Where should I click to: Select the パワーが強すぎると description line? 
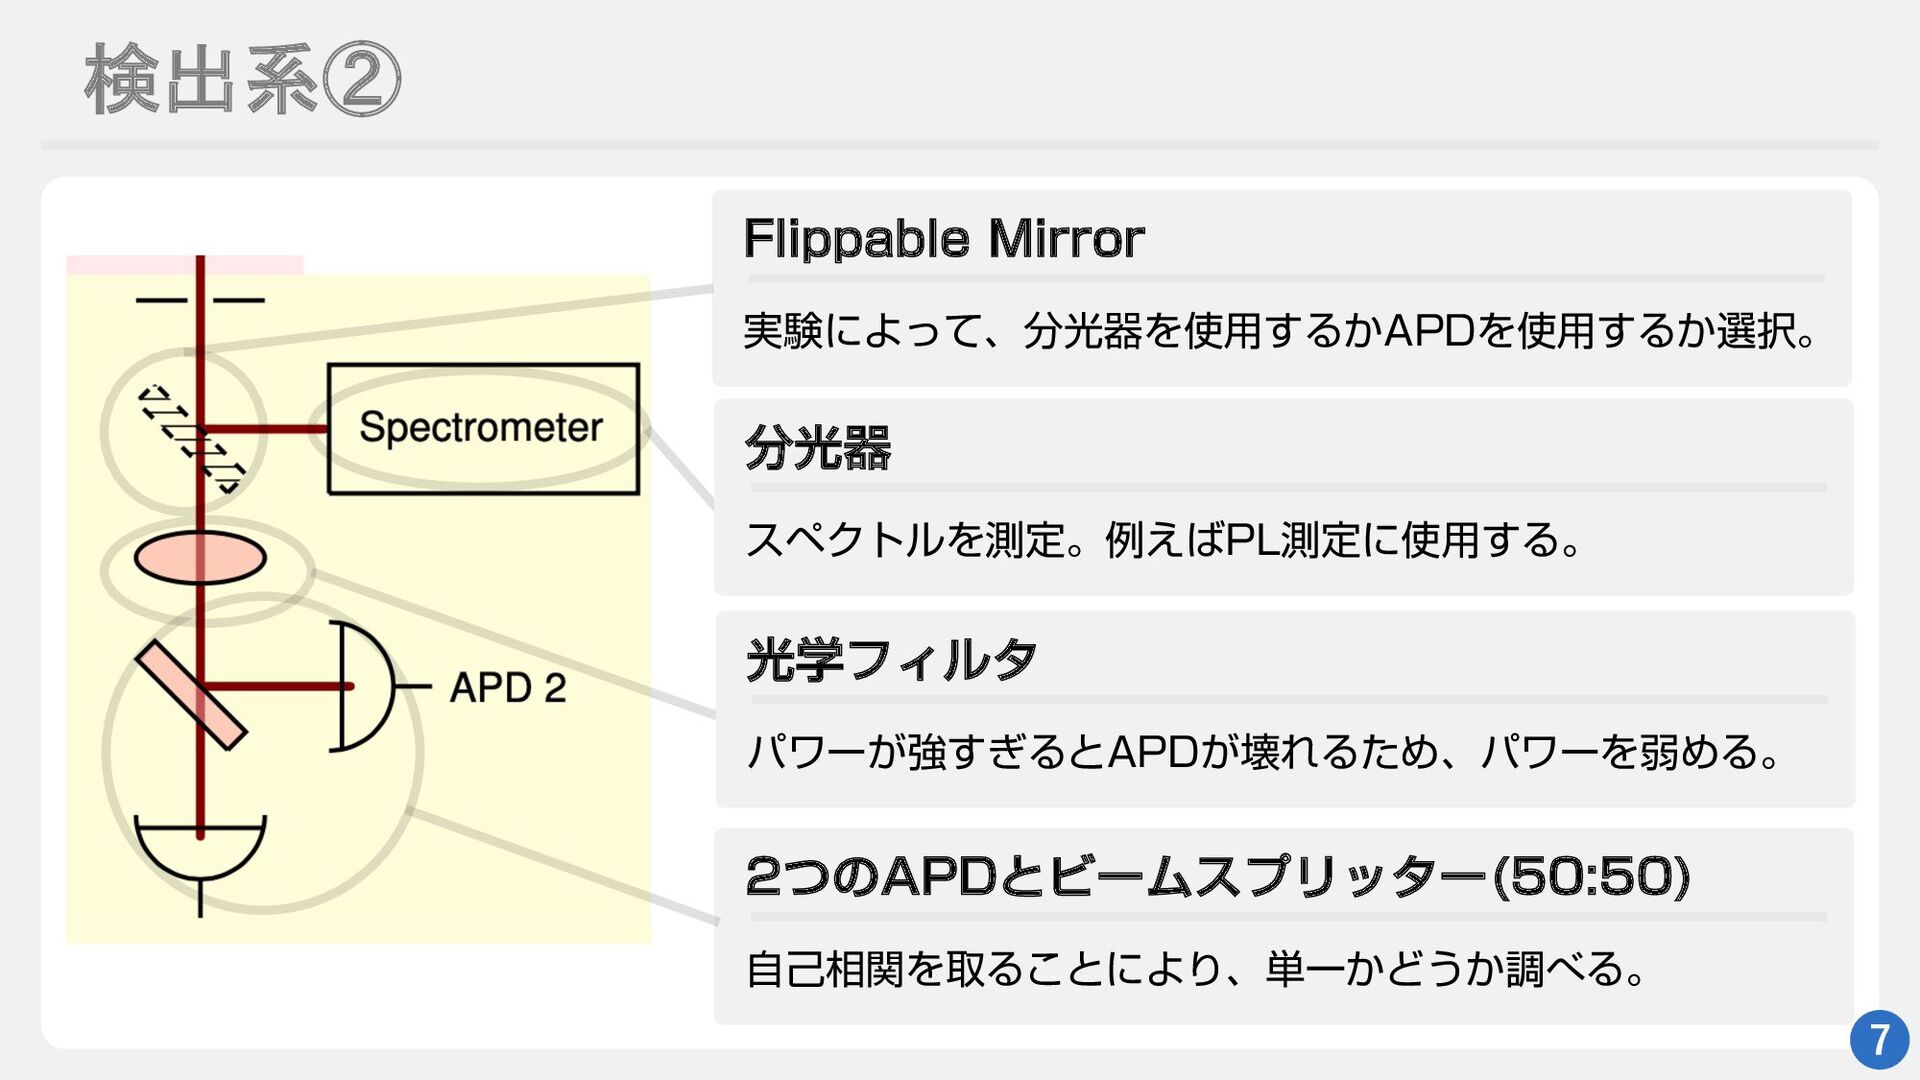coord(1264,752)
